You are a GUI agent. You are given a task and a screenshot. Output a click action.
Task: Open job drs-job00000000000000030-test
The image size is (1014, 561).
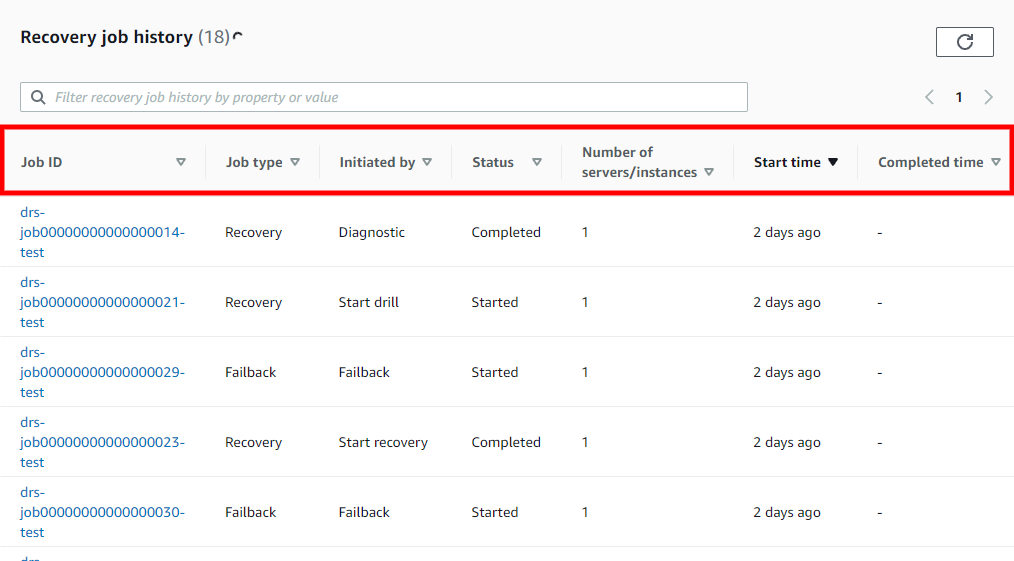pos(102,512)
